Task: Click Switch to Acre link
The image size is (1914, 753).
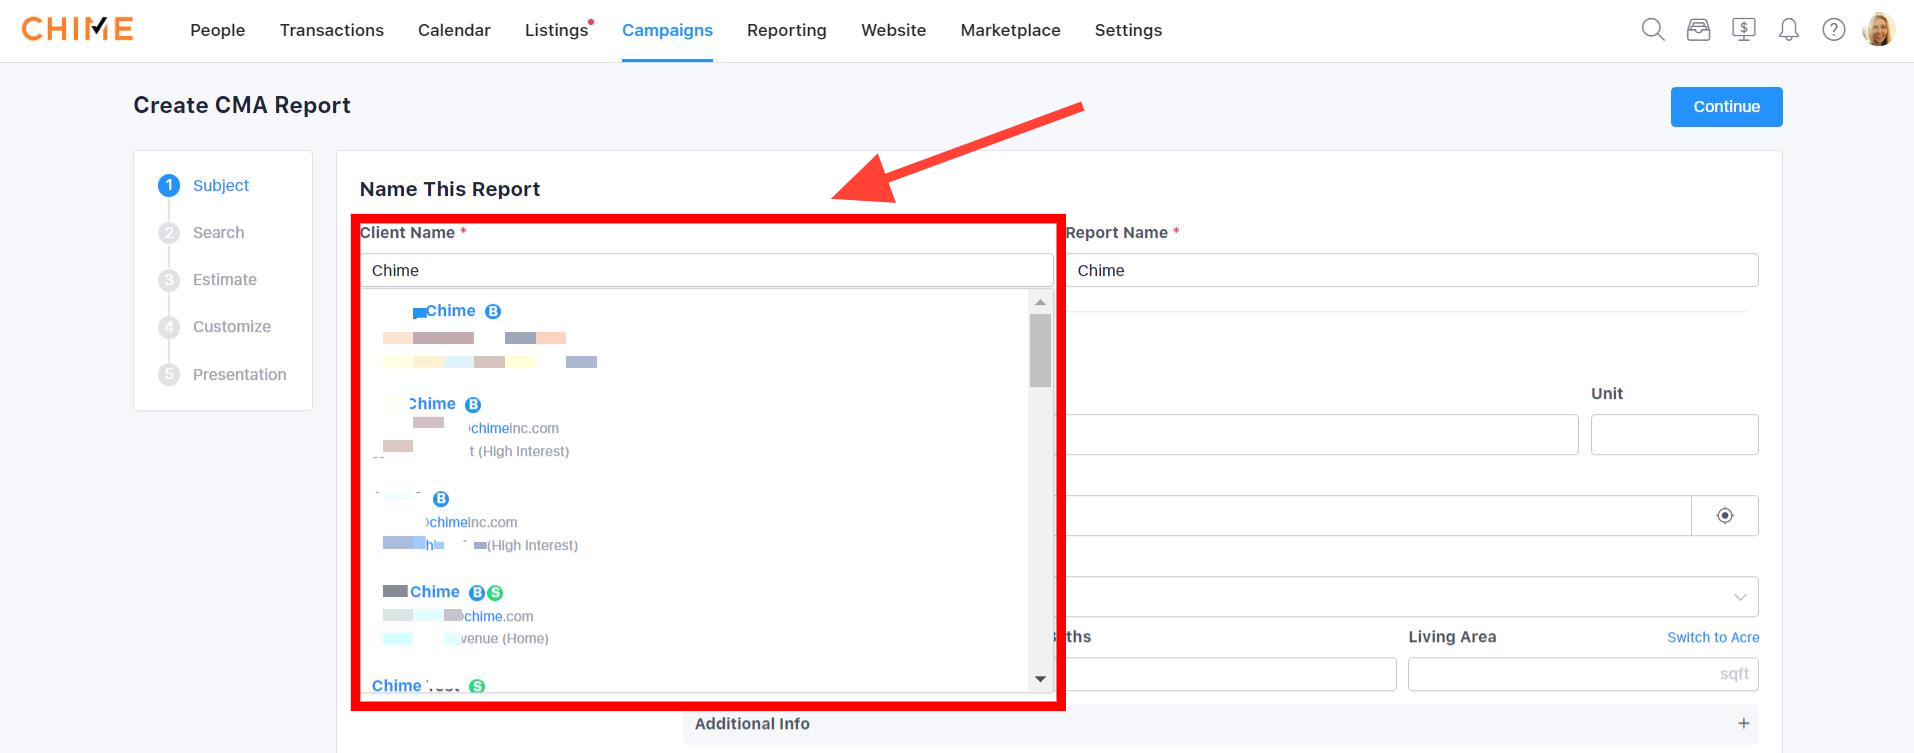Action: (1712, 637)
